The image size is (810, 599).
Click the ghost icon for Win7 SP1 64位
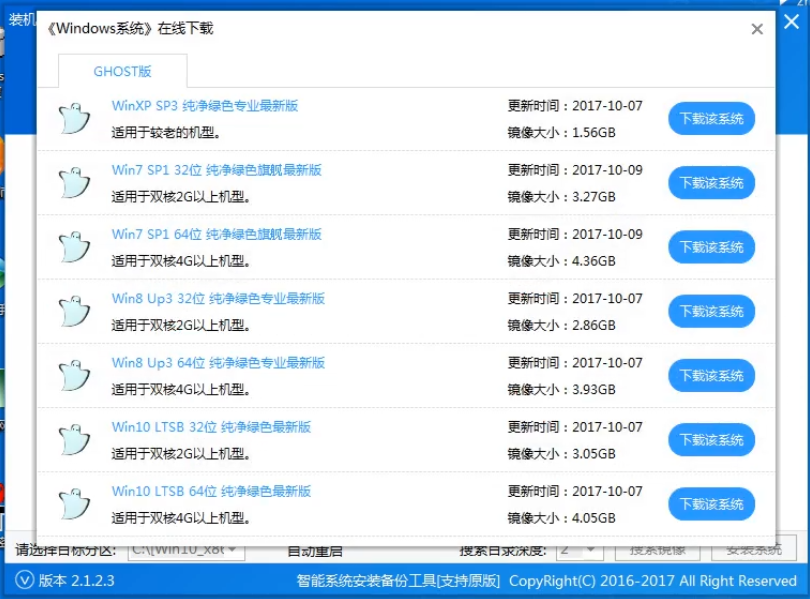(x=72, y=246)
